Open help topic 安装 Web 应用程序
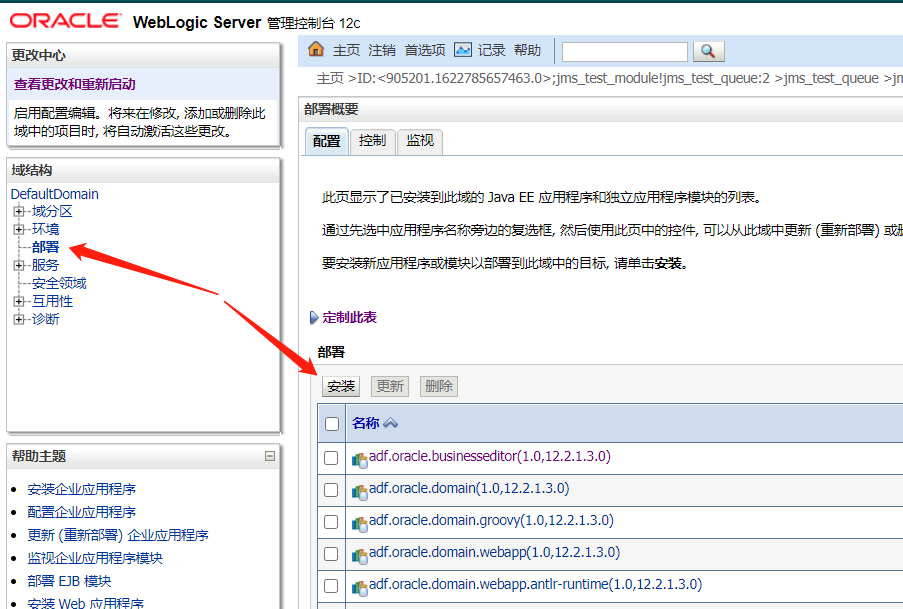Image resolution: width=903 pixels, height=609 pixels. tap(86, 603)
